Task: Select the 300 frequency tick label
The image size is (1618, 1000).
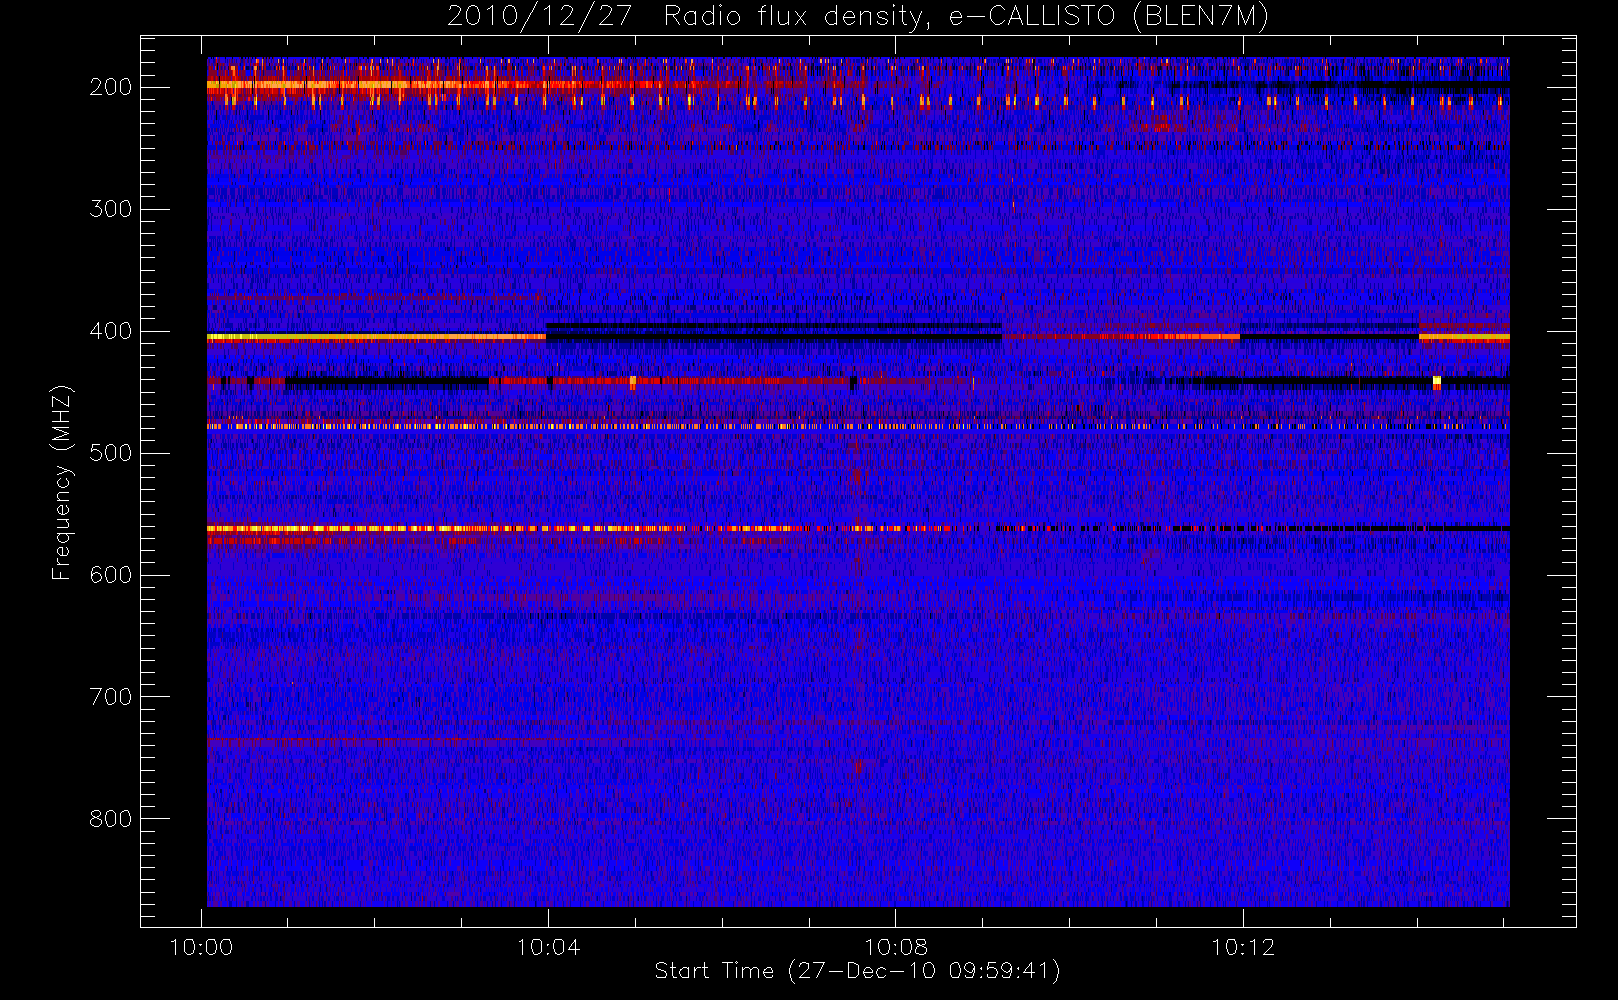Action: (111, 209)
